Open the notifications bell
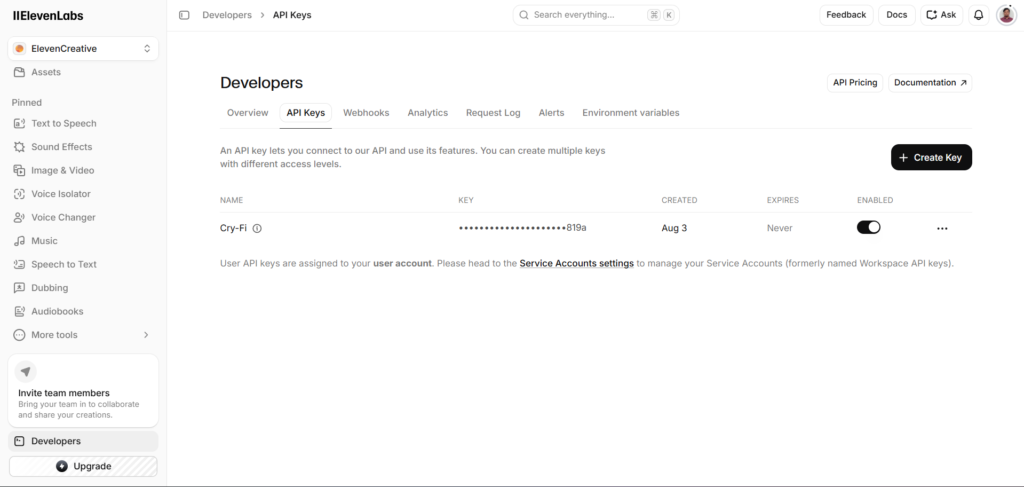1024x487 pixels. (978, 15)
